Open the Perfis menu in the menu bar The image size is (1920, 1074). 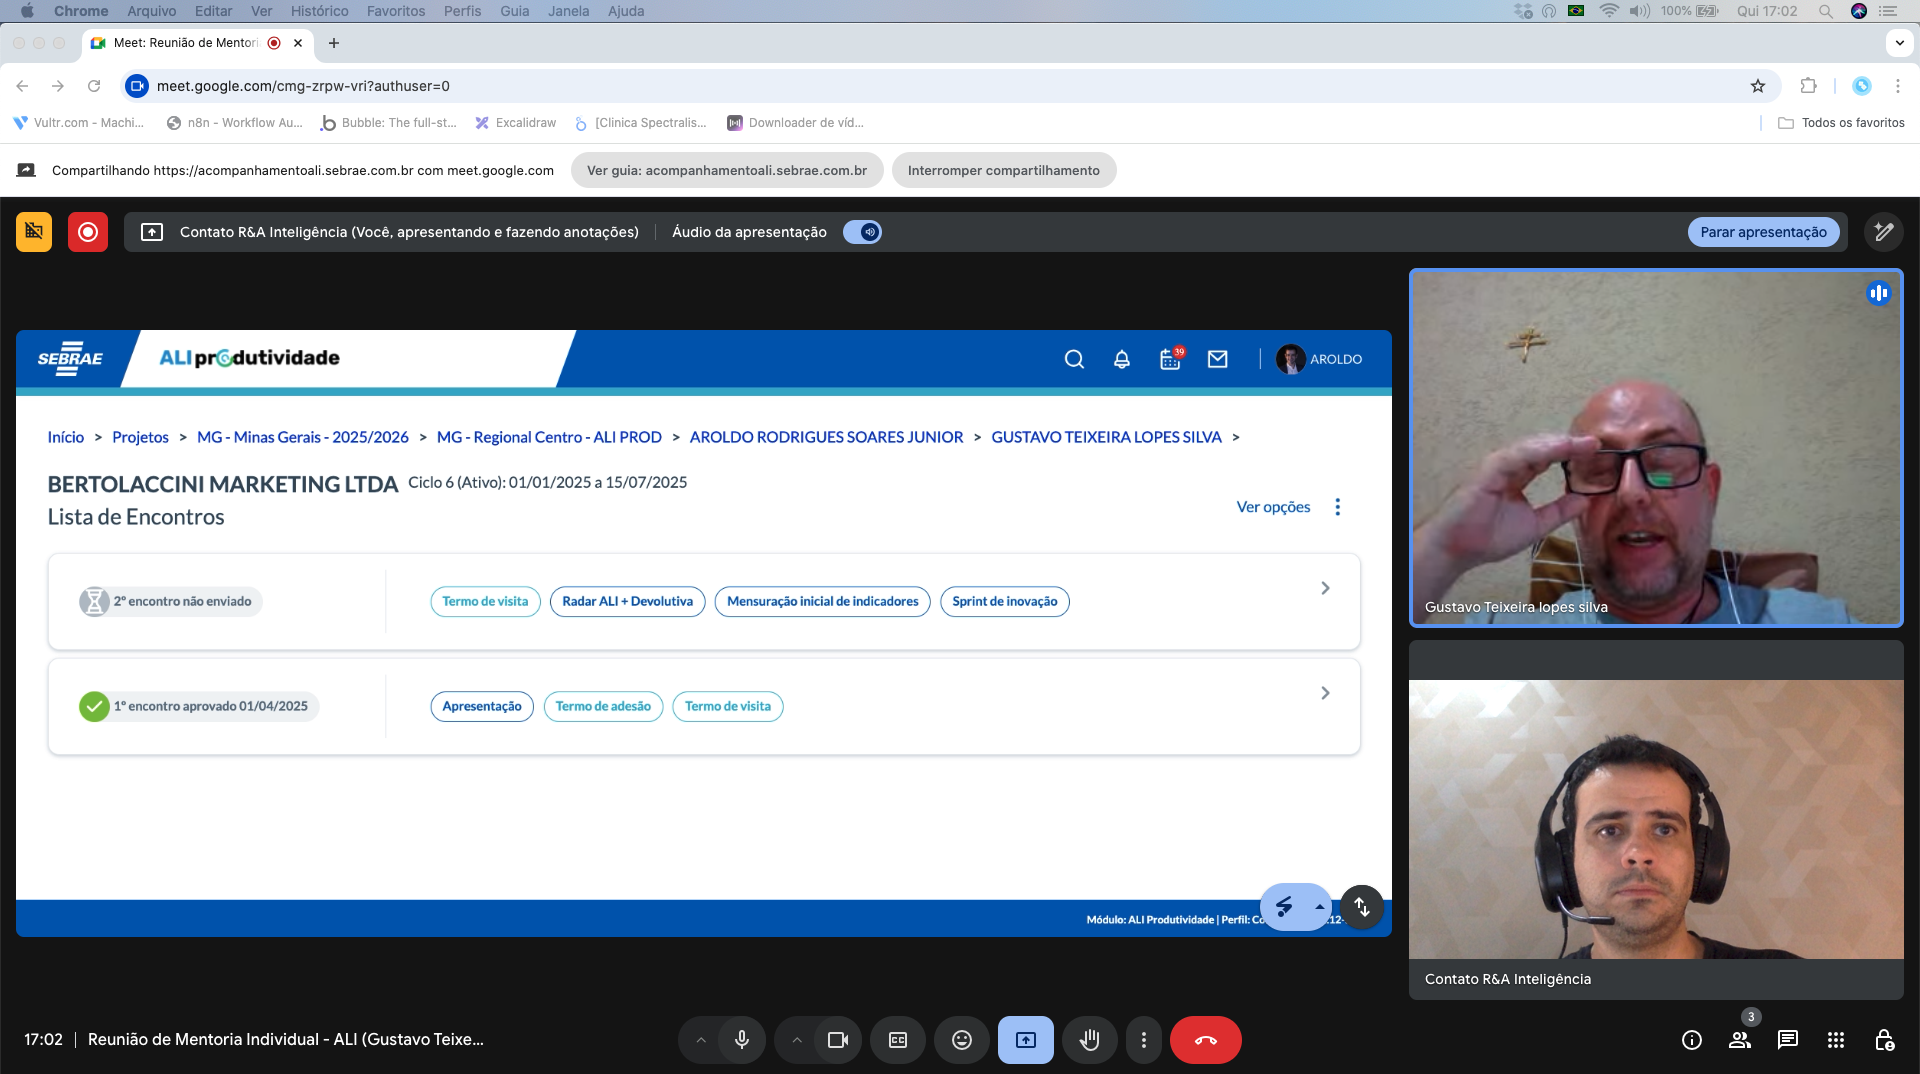(462, 11)
